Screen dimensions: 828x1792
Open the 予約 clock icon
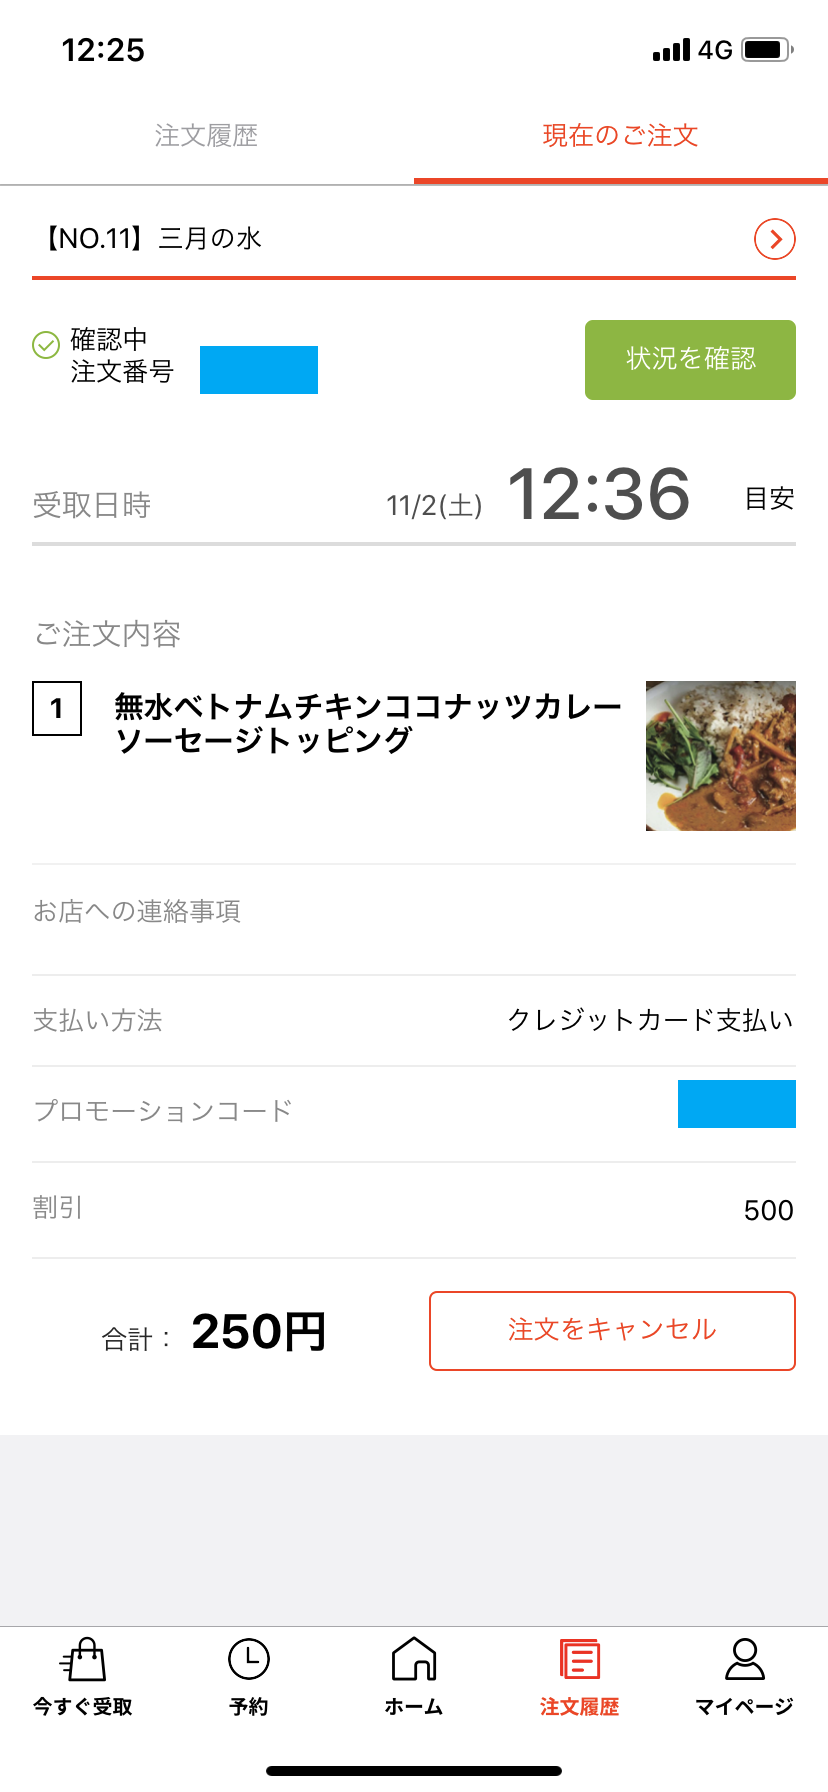249,1661
